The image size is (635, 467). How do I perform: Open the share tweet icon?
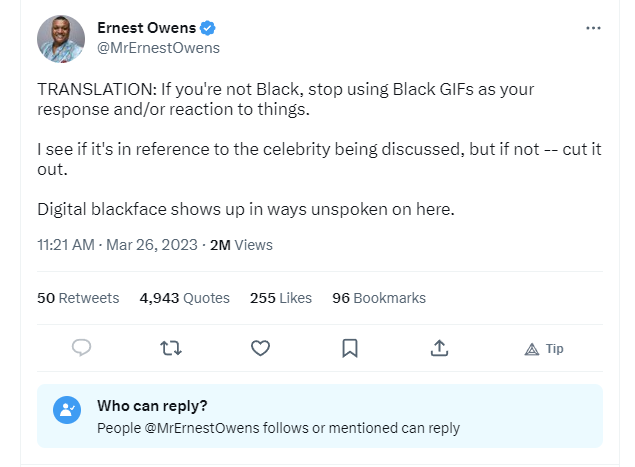pos(439,348)
